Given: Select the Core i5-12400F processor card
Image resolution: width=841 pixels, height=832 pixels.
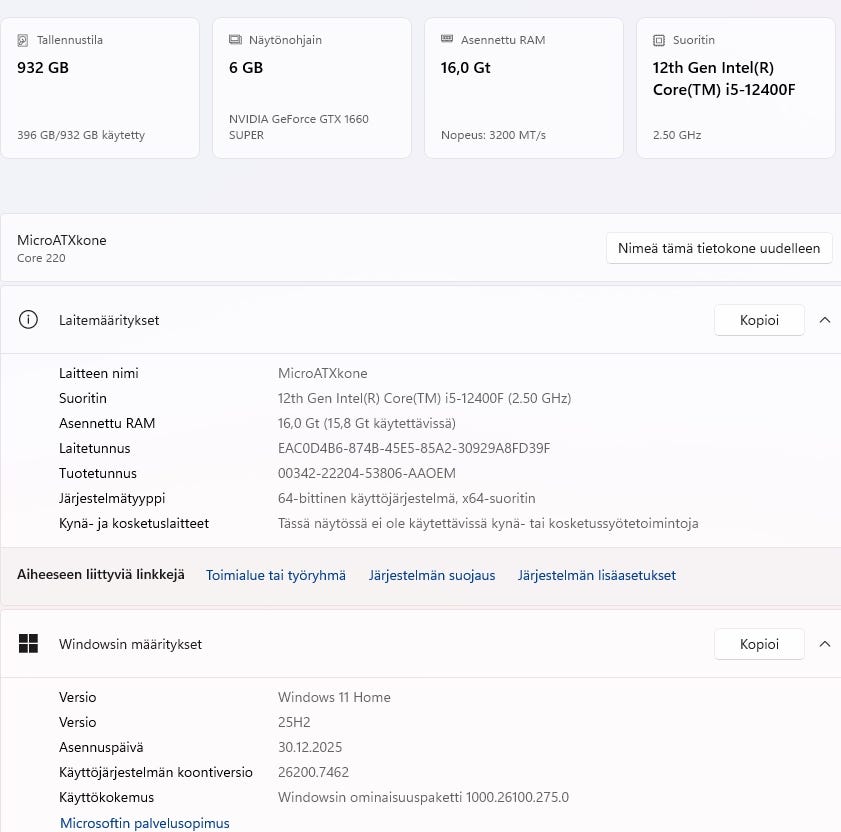Looking at the screenshot, I should (735, 88).
